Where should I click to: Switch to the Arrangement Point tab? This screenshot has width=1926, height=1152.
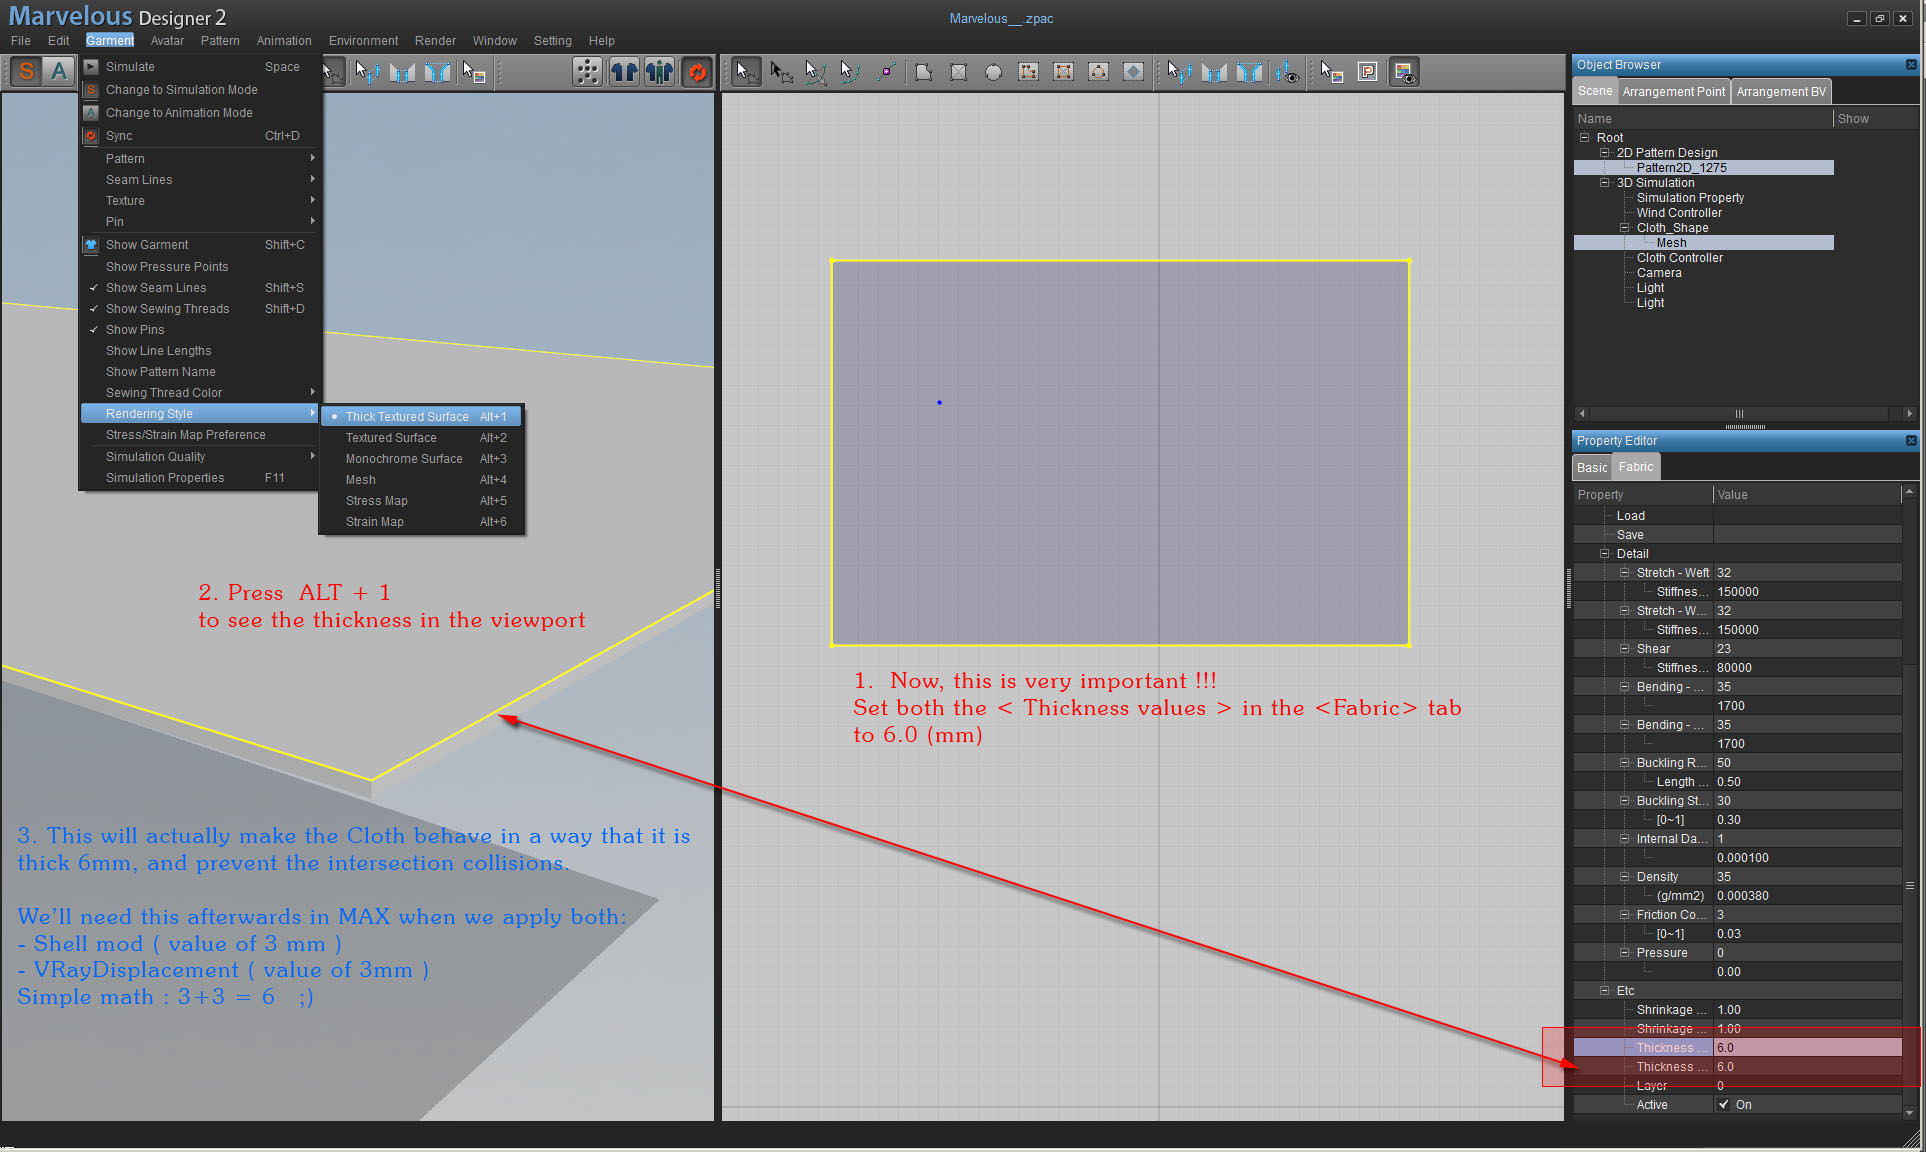click(x=1674, y=91)
